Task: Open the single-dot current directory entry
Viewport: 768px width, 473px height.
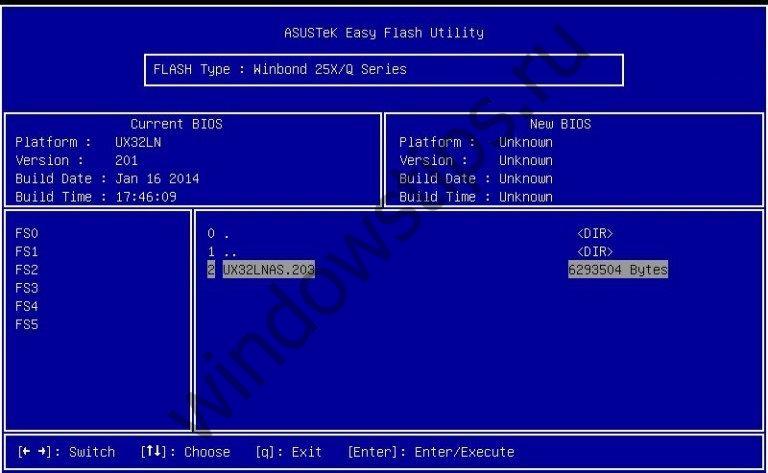Action: (218, 234)
